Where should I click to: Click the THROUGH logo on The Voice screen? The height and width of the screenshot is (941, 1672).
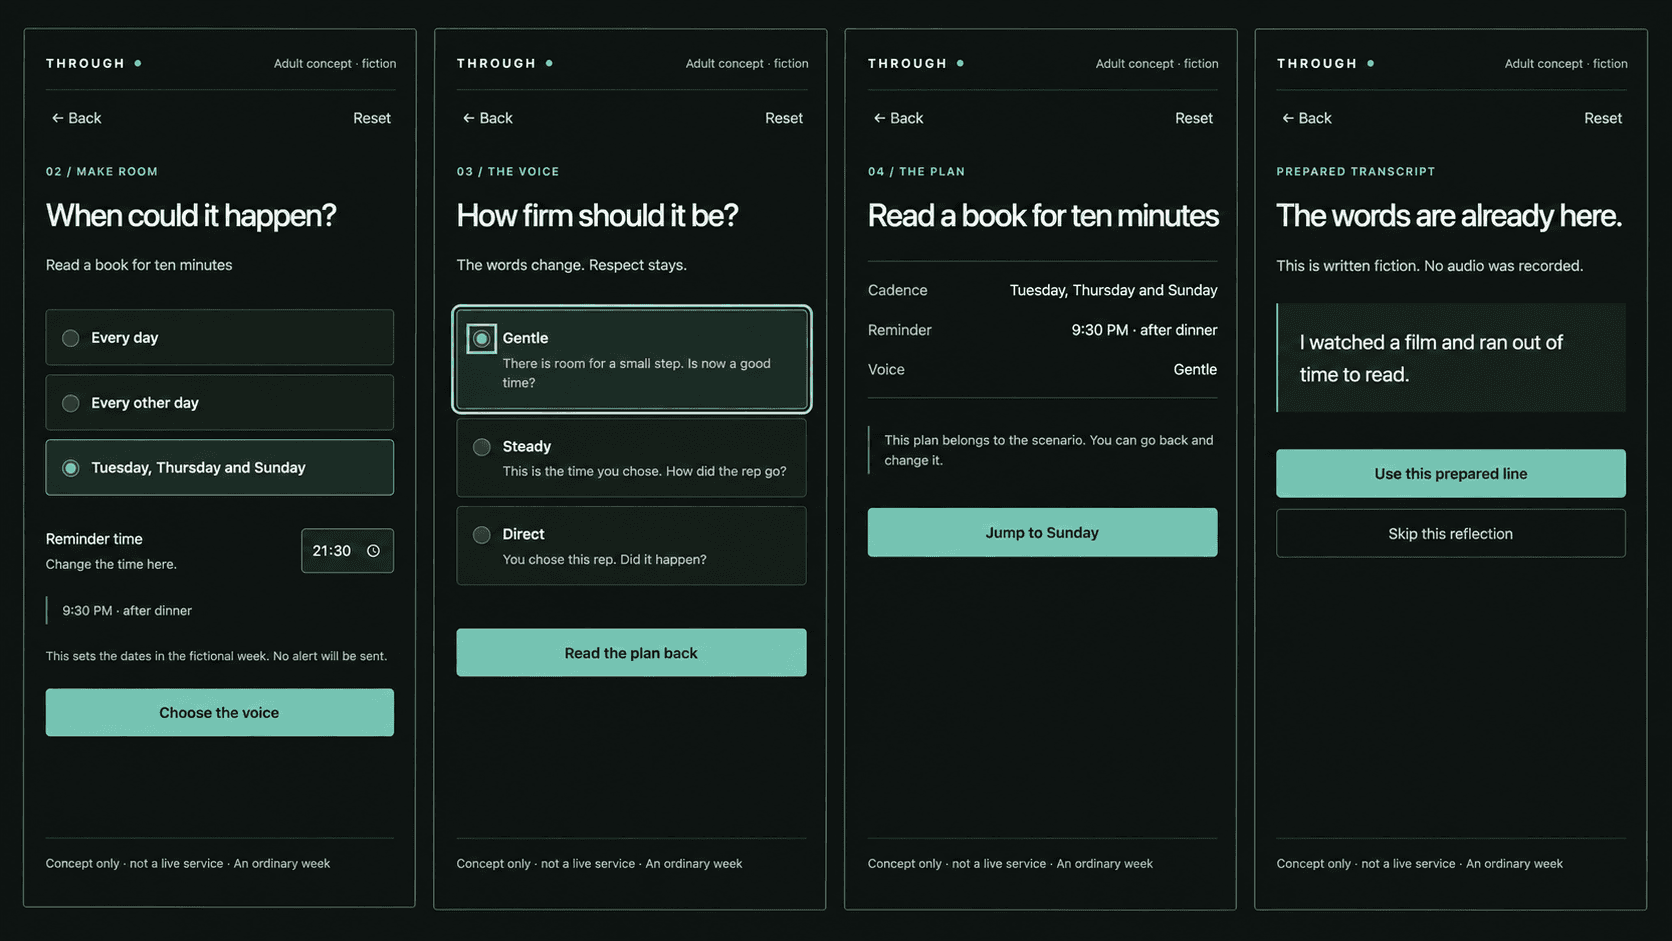coord(504,63)
